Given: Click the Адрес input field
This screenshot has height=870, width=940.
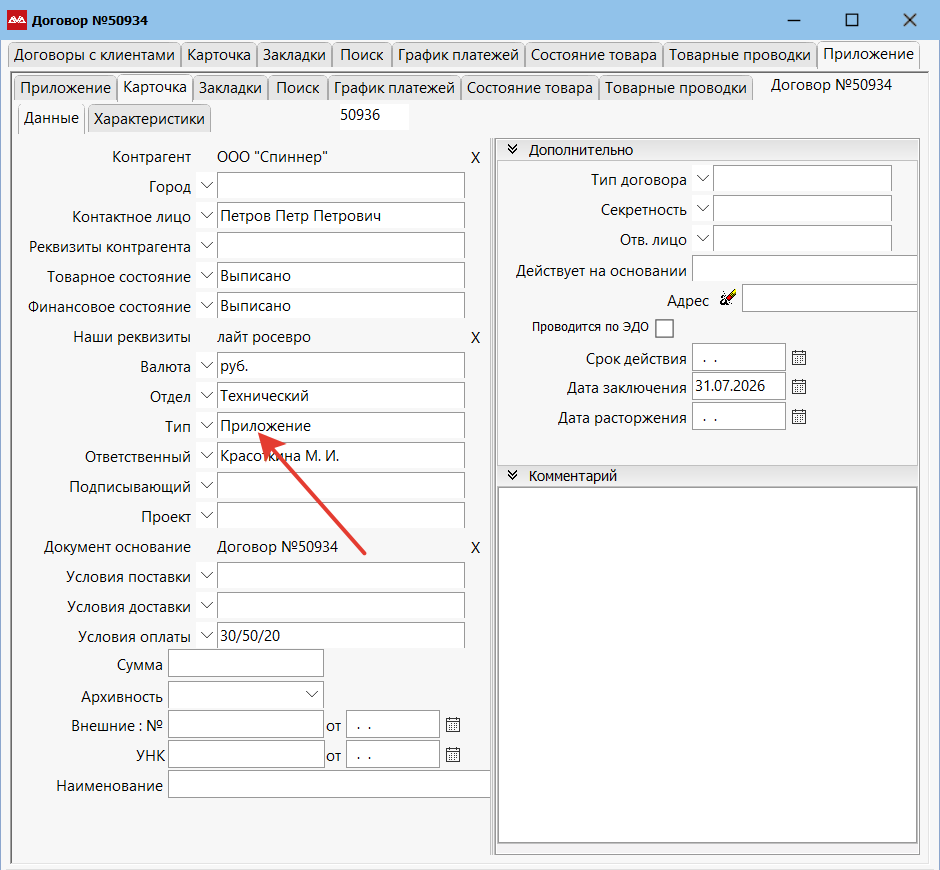Looking at the screenshot, I should pos(830,298).
